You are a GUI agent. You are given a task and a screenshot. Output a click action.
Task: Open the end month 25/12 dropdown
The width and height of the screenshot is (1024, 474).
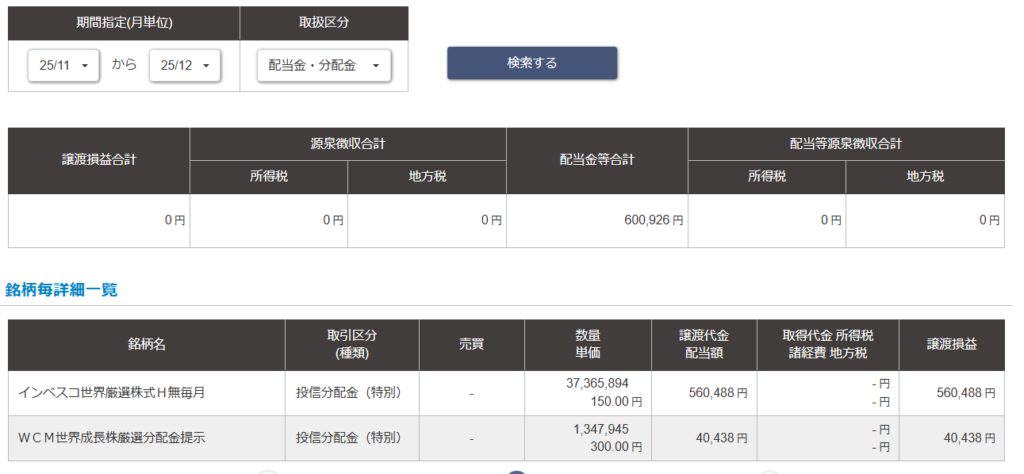[184, 65]
